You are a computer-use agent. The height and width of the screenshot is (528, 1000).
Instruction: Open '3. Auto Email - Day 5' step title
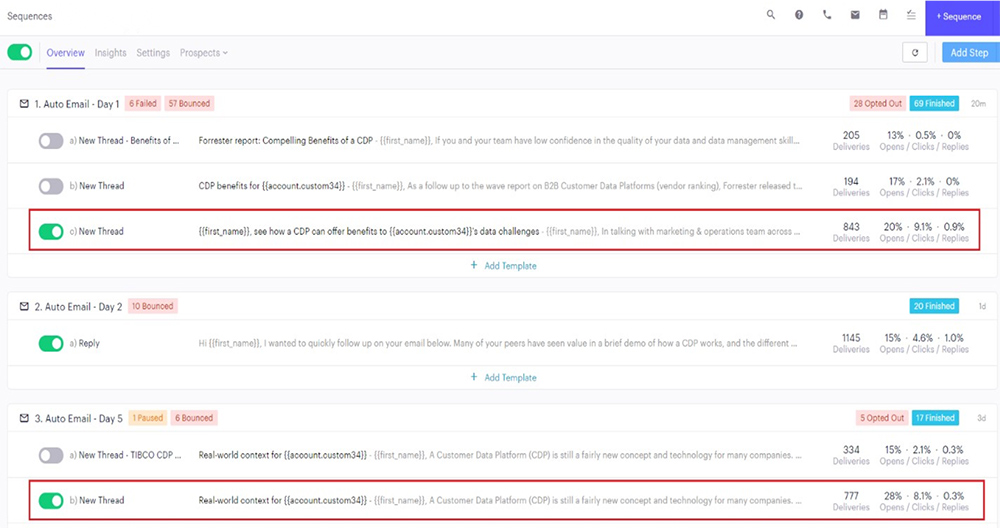(78, 419)
